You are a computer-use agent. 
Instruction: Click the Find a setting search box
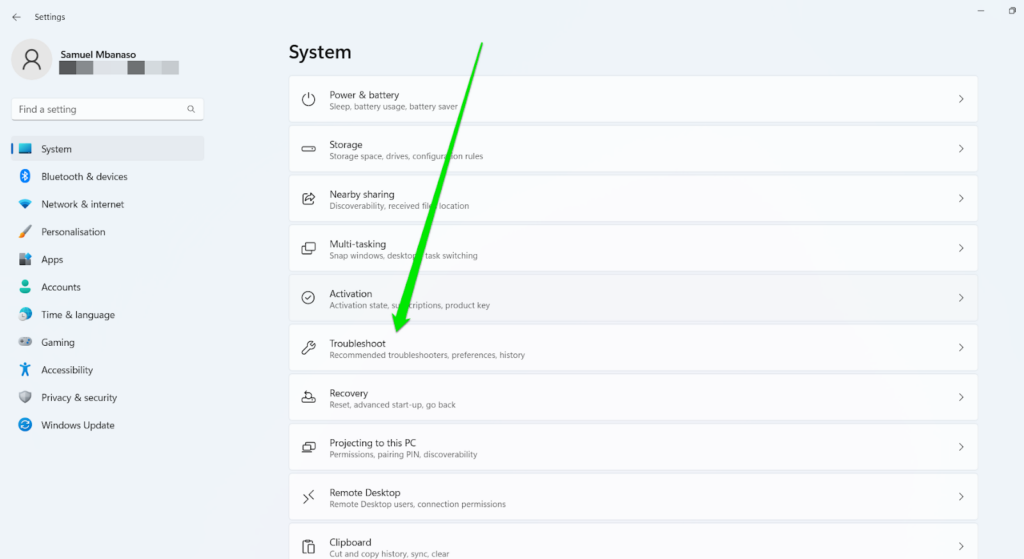[100, 109]
